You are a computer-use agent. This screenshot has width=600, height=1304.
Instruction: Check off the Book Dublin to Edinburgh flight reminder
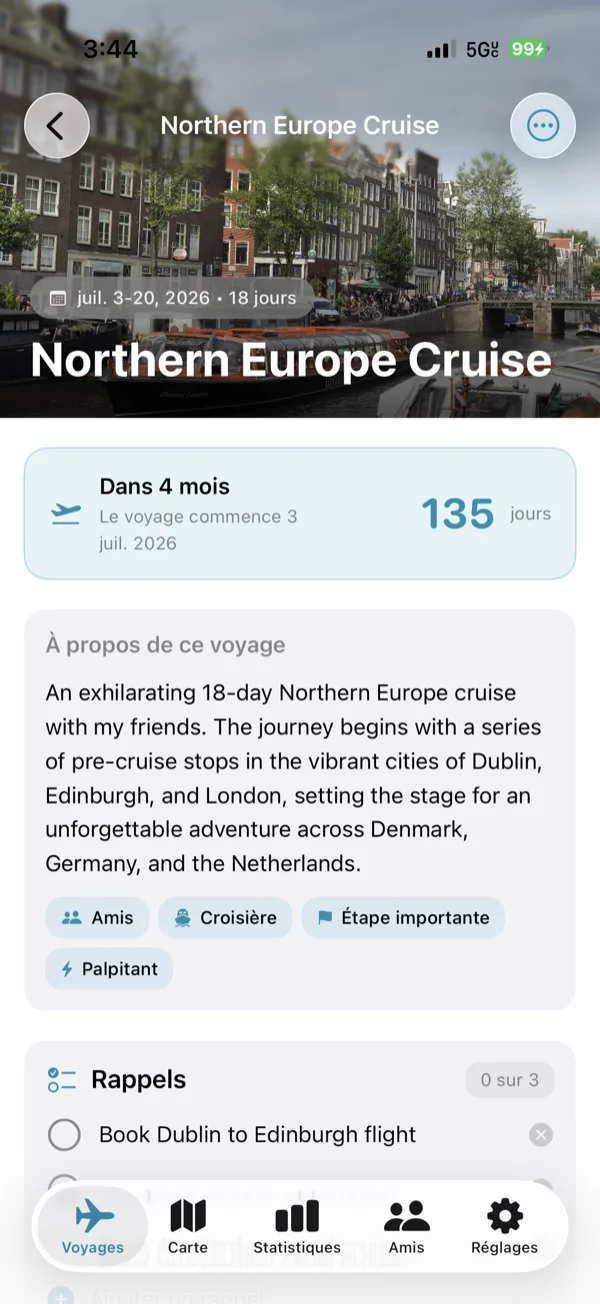pyautogui.click(x=64, y=1134)
